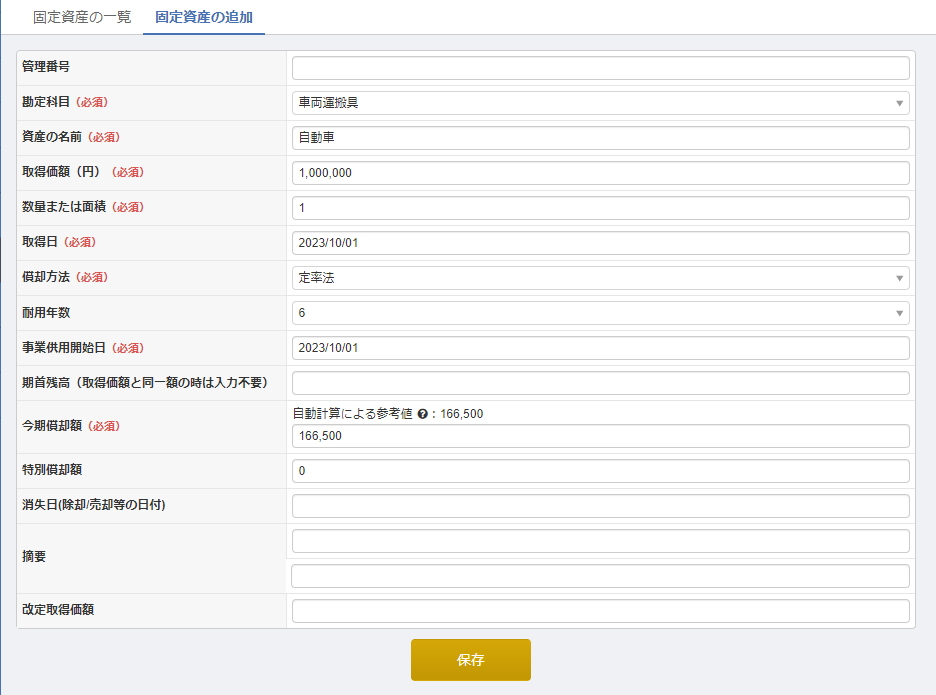
Task: Click the second 摘要 text field
Action: [x=600, y=576]
